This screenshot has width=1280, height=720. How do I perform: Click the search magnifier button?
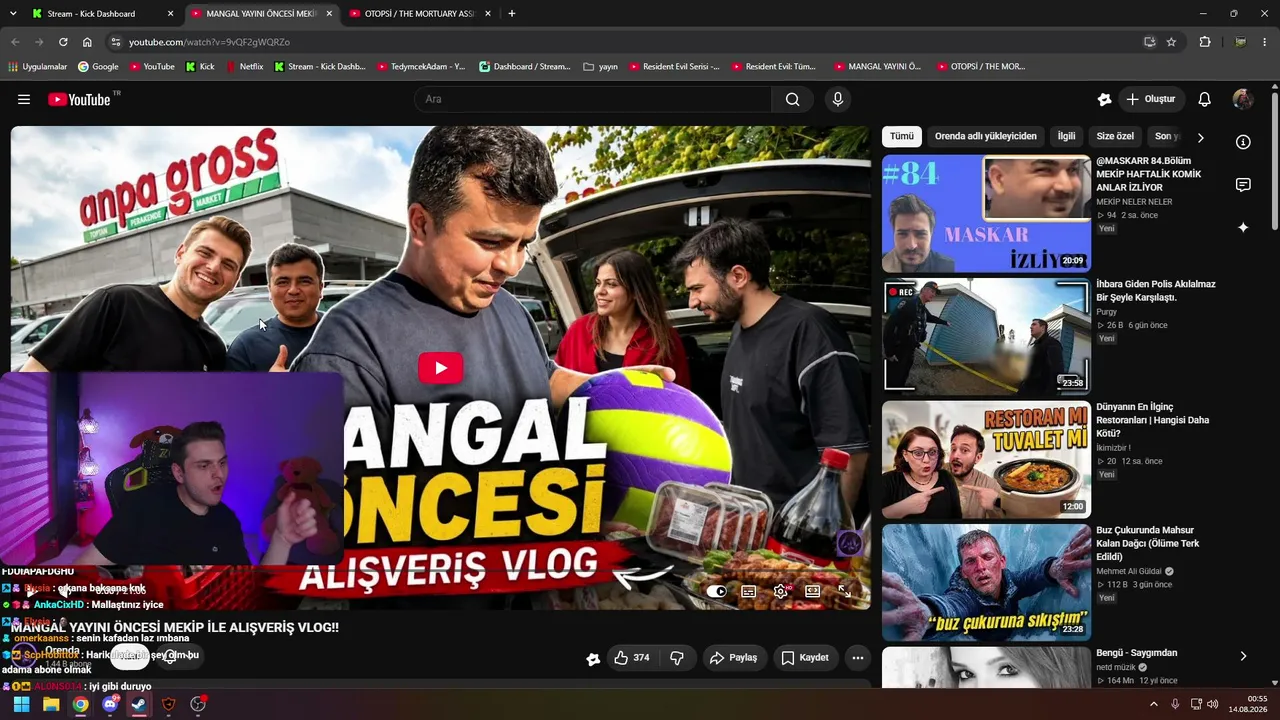(792, 99)
